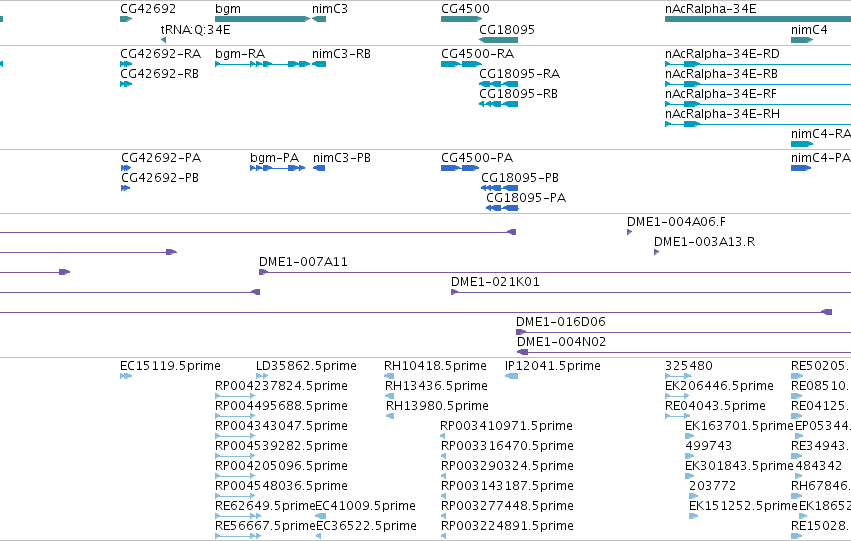The image size is (851, 541).
Task: Select the CG18095 gene label
Action: (507, 29)
